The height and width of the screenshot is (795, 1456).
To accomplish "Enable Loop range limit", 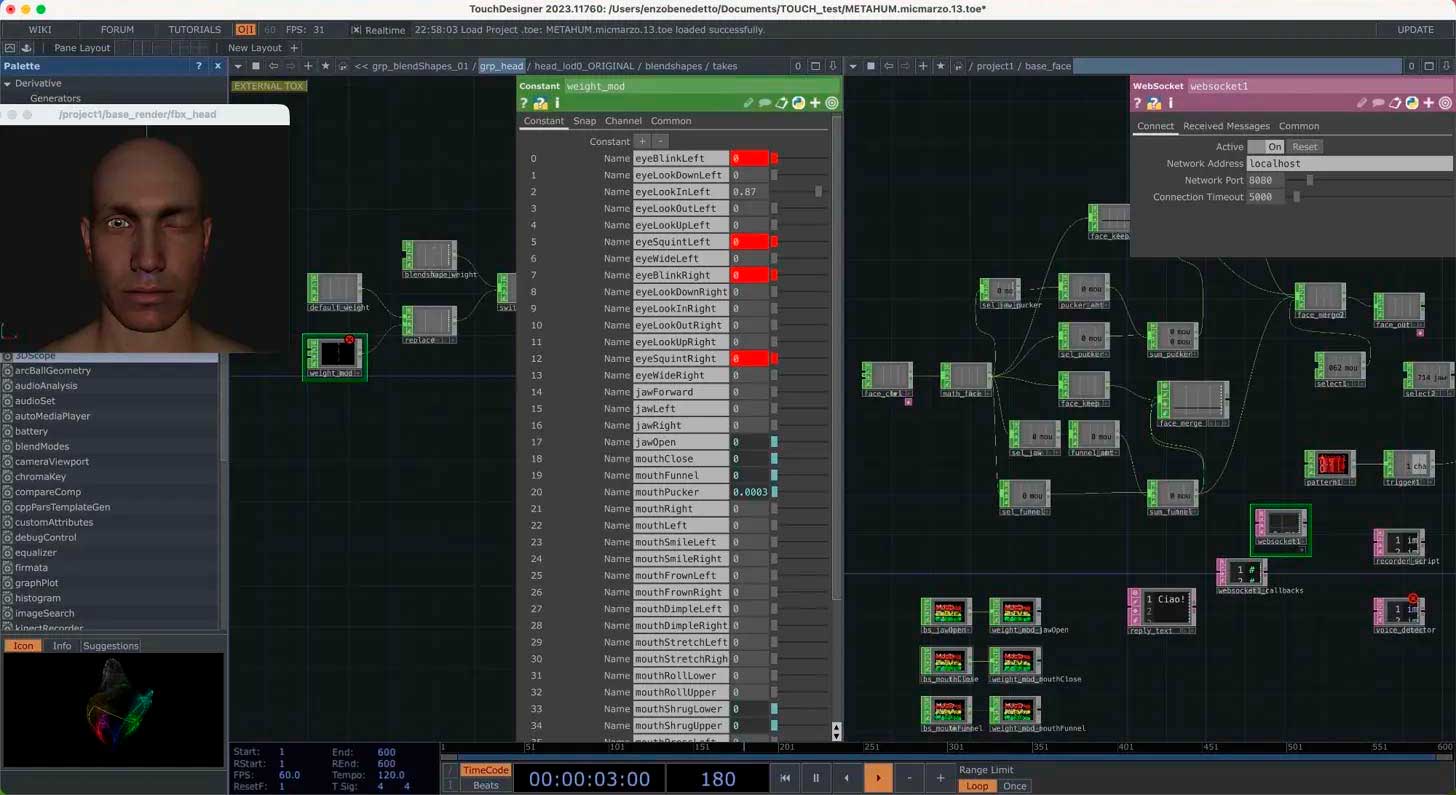I will pos(977,786).
